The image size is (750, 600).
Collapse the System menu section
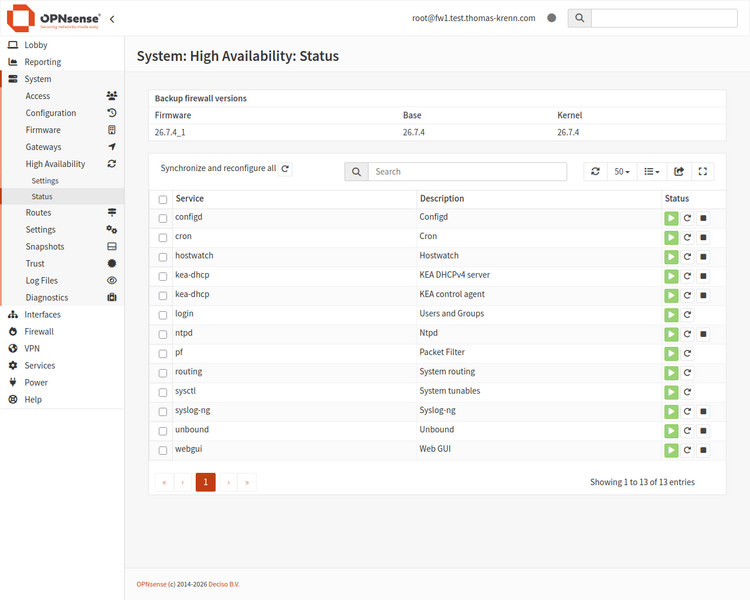pos(62,79)
